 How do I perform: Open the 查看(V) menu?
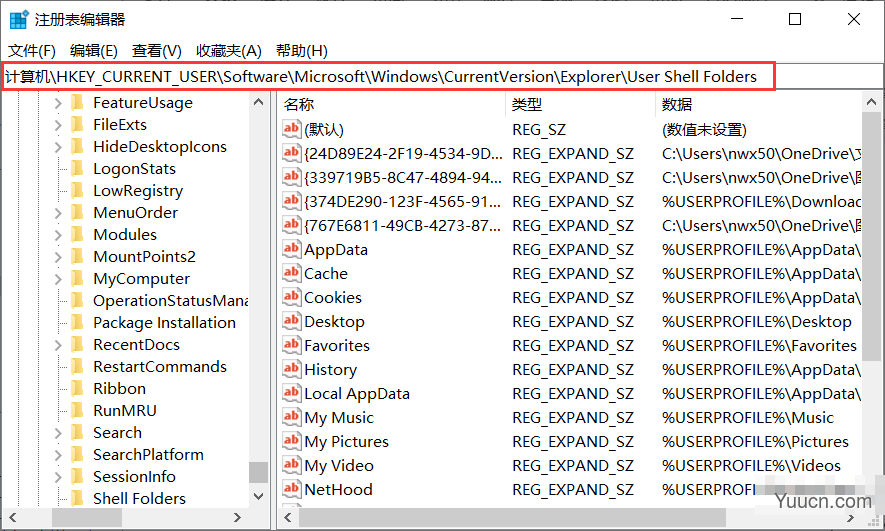coord(157,51)
